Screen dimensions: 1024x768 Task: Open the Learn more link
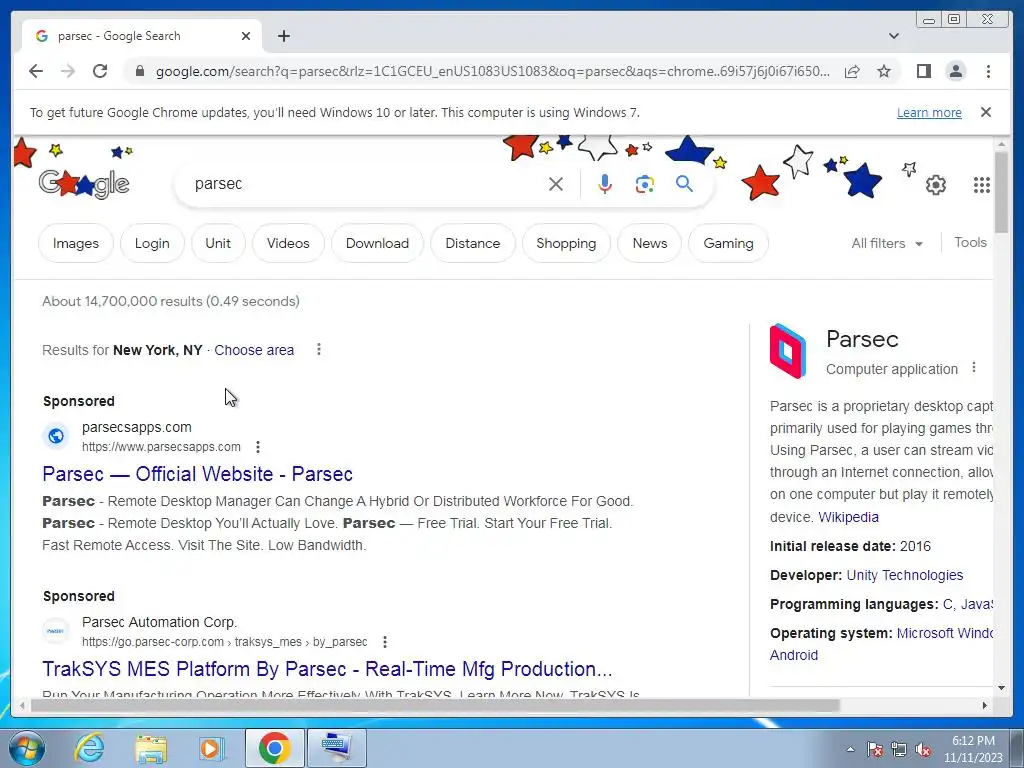929,112
